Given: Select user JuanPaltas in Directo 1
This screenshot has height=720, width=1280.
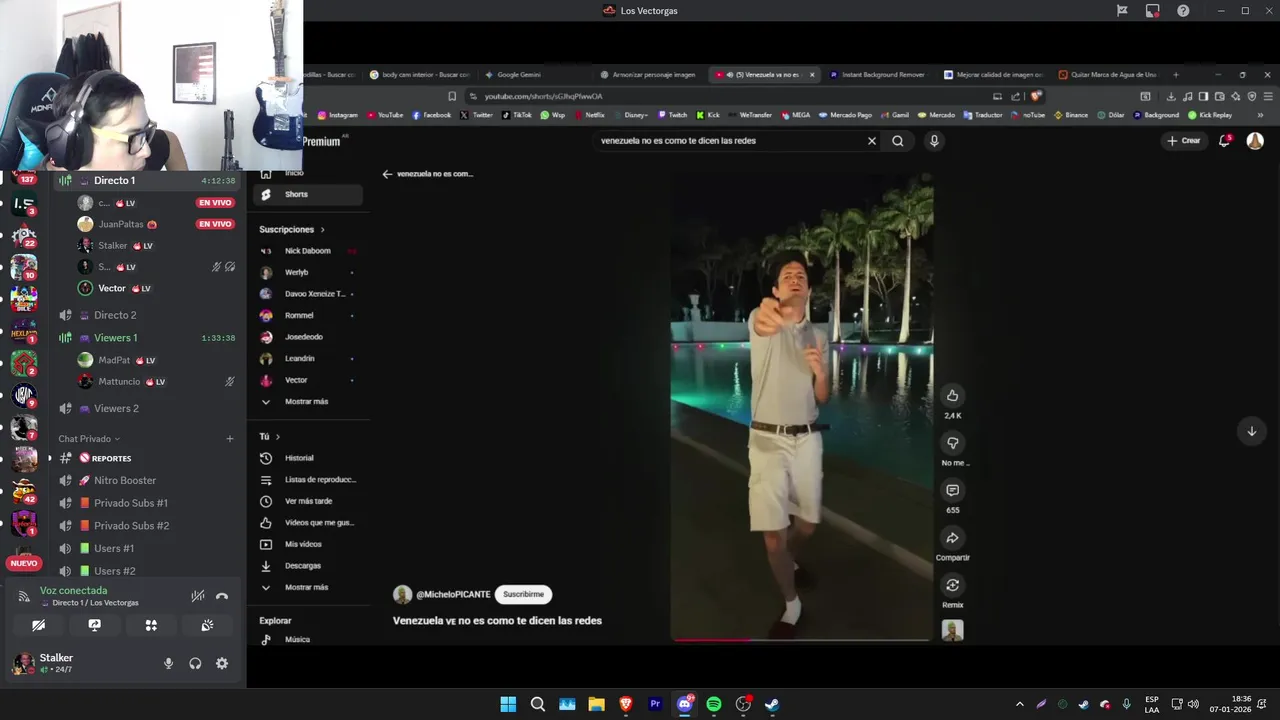Looking at the screenshot, I should [156, 224].
